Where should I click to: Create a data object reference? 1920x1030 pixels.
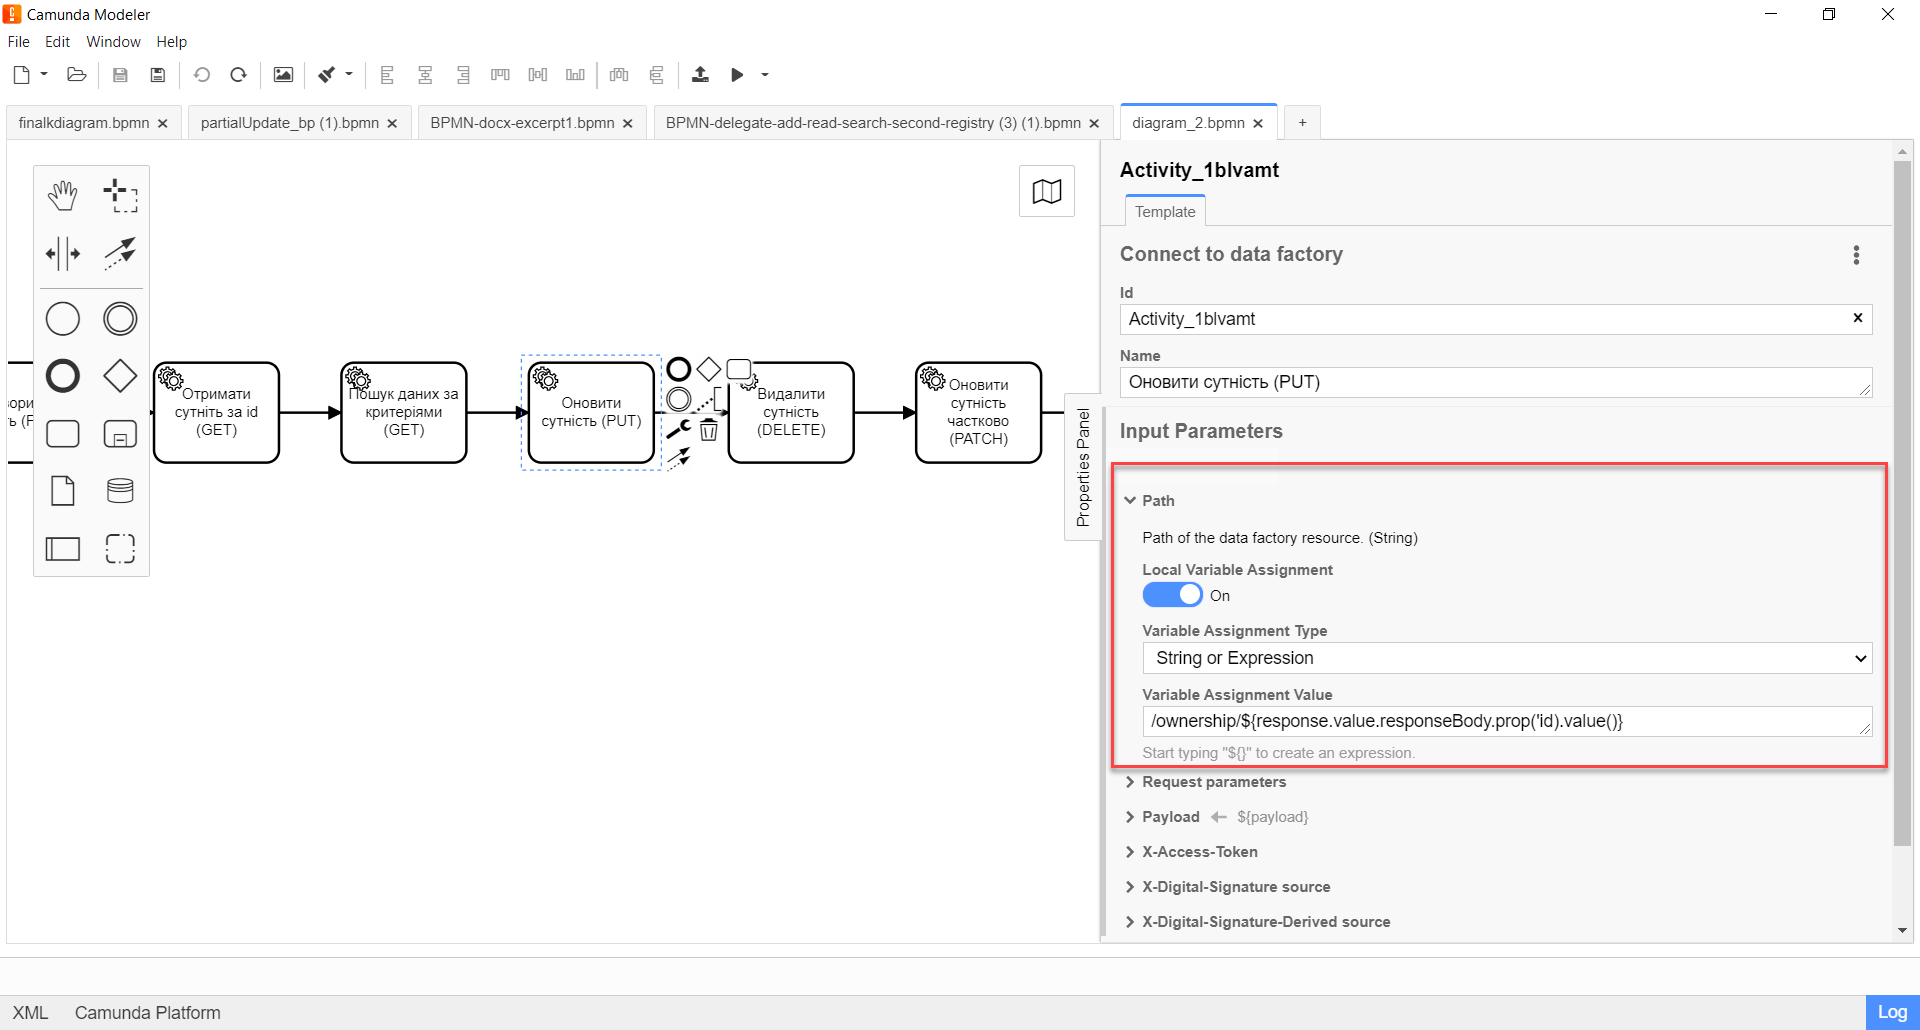[x=63, y=491]
